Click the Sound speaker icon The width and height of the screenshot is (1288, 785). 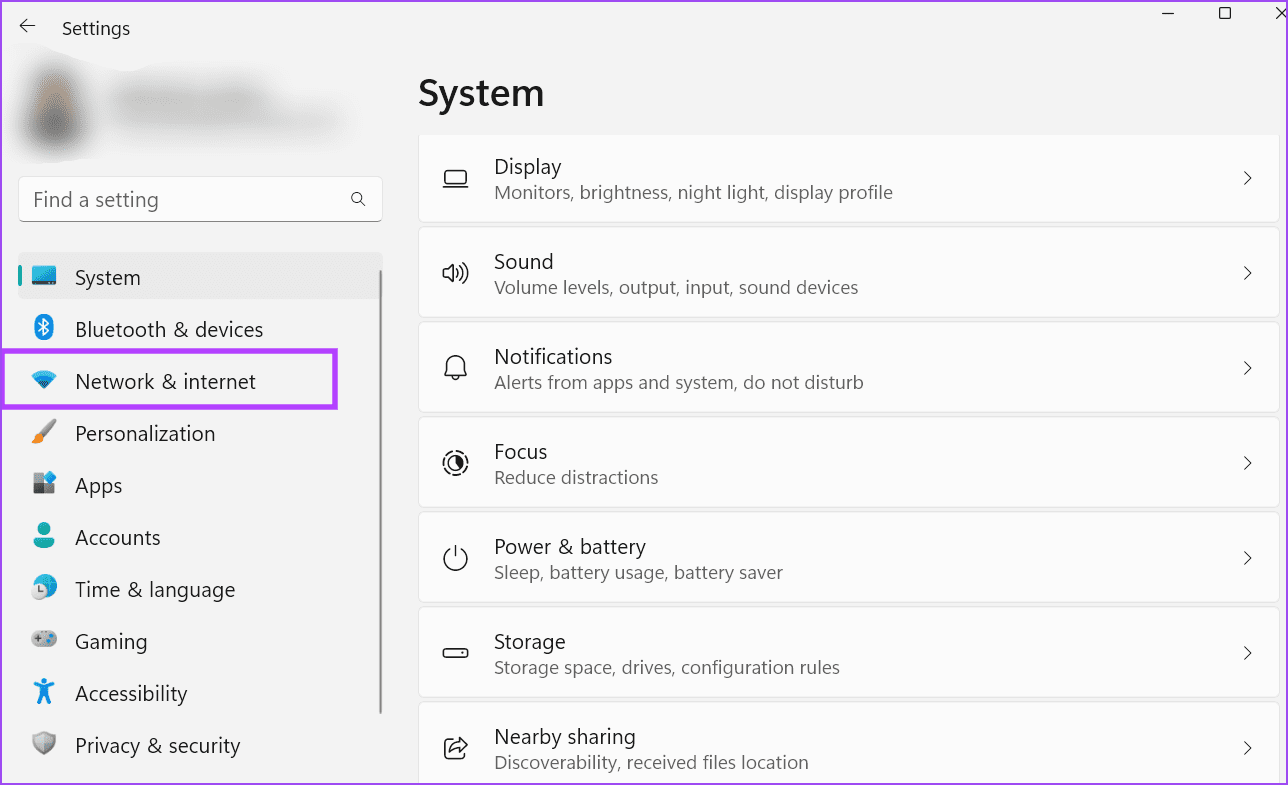[x=455, y=274]
